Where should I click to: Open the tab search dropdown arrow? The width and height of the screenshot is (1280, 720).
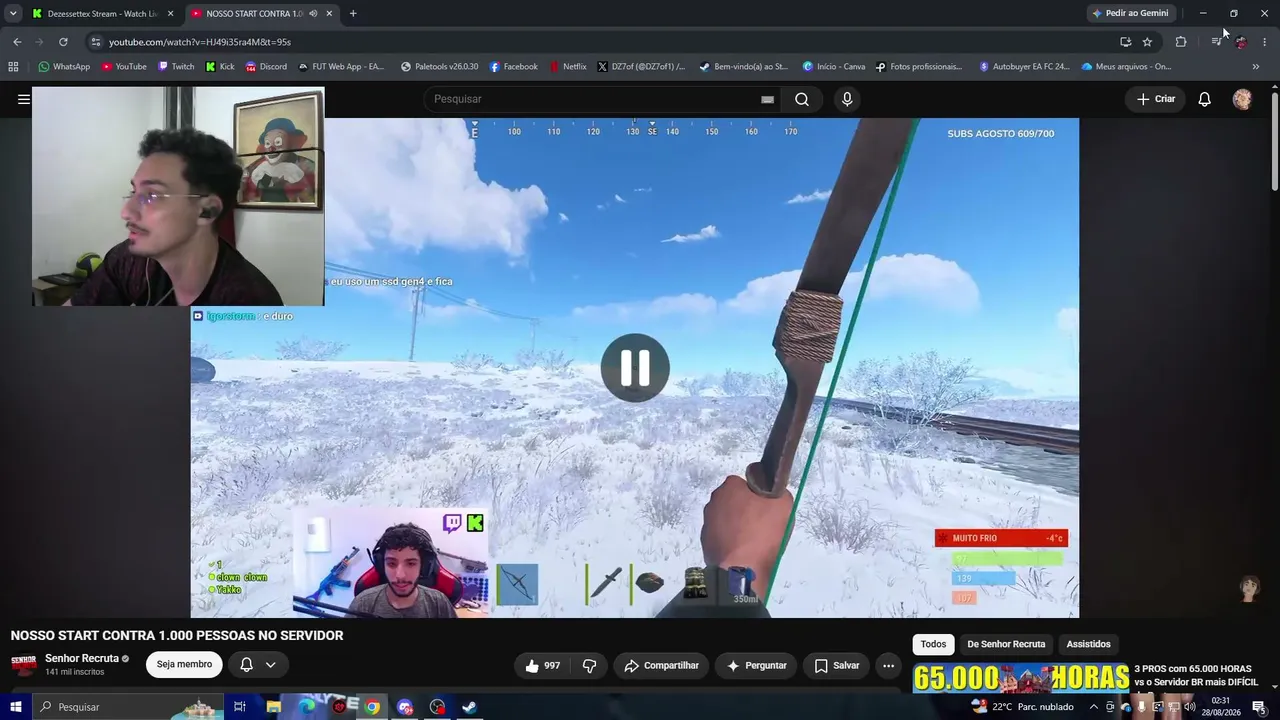[13, 13]
